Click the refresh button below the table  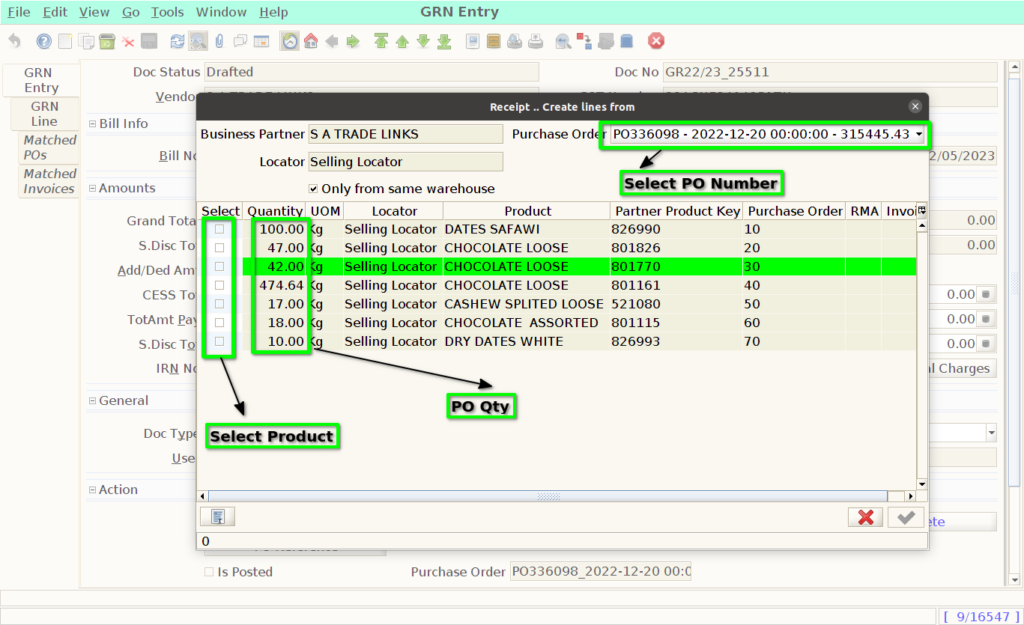[x=217, y=517]
